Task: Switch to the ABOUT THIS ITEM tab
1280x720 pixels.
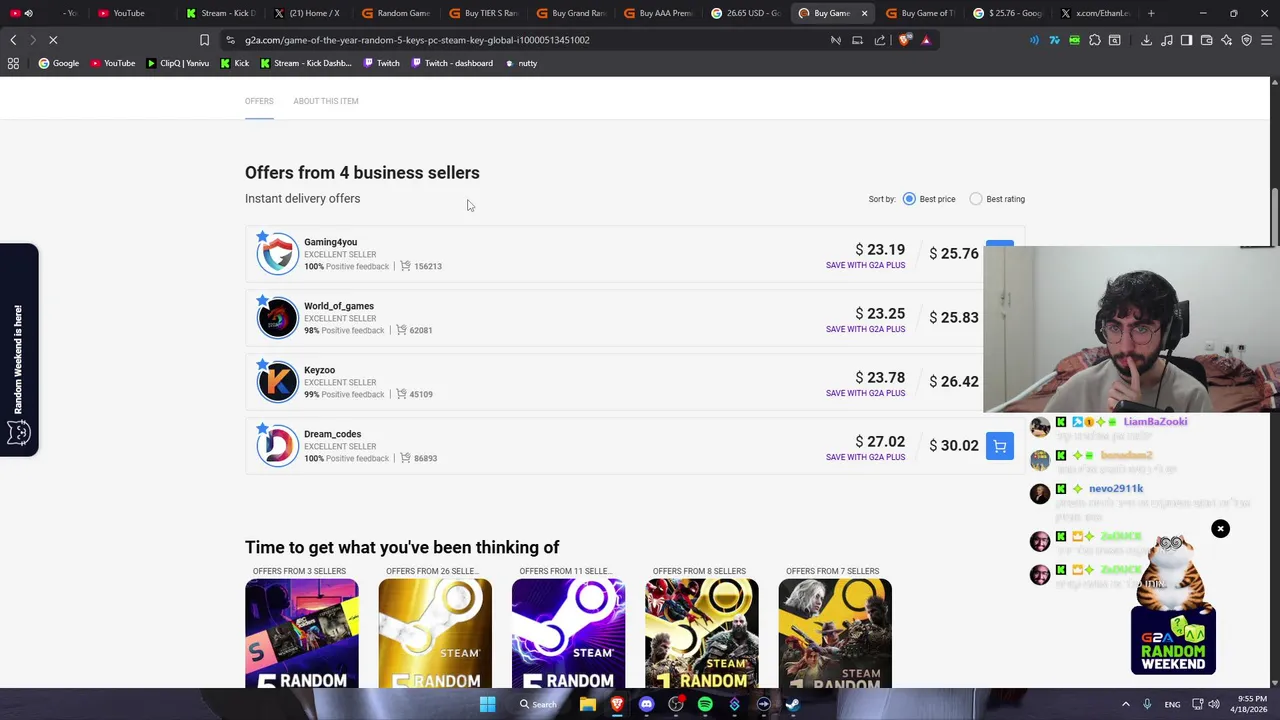Action: (326, 101)
